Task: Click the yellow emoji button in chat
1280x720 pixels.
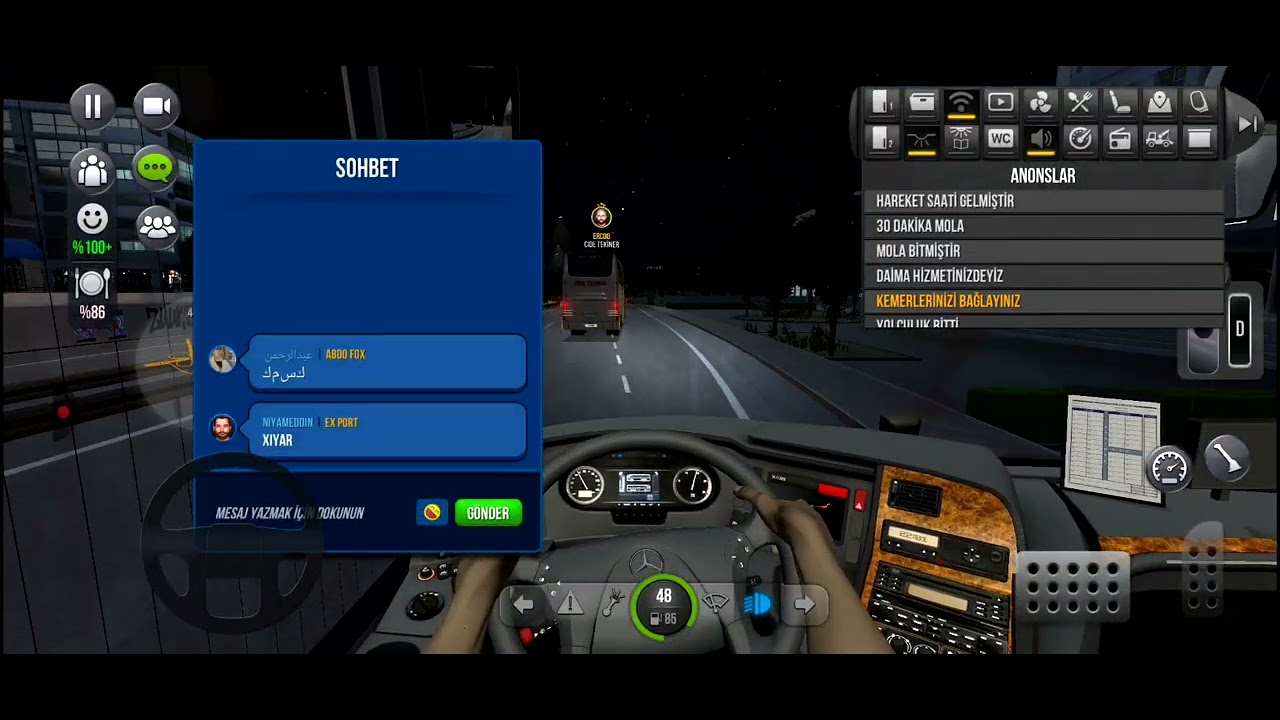Action: [432, 513]
